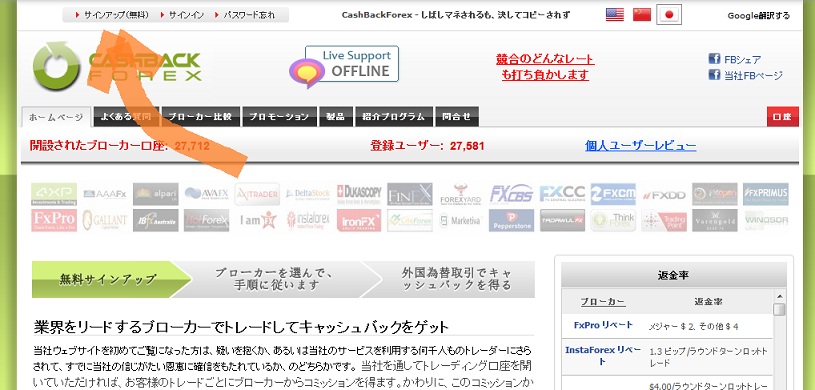Screen dimensions: 815x390
Task: Select the Japanese flag language icon
Action: pyautogui.click(x=669, y=15)
